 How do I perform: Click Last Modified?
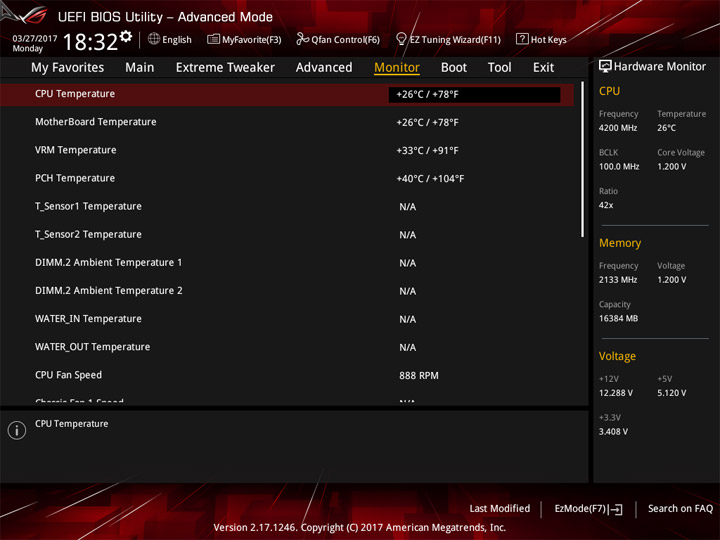pos(500,509)
